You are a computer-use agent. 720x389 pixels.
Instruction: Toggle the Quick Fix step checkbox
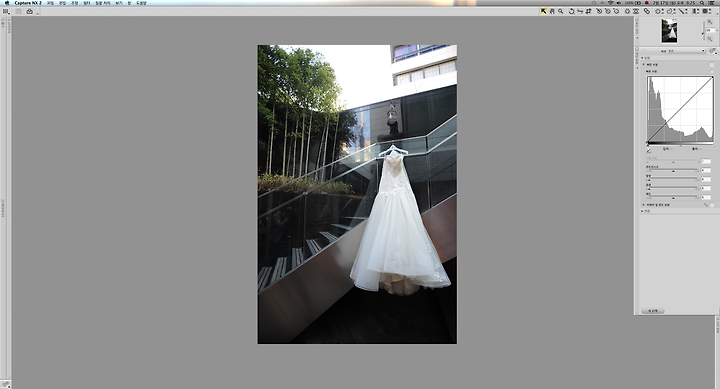click(712, 65)
